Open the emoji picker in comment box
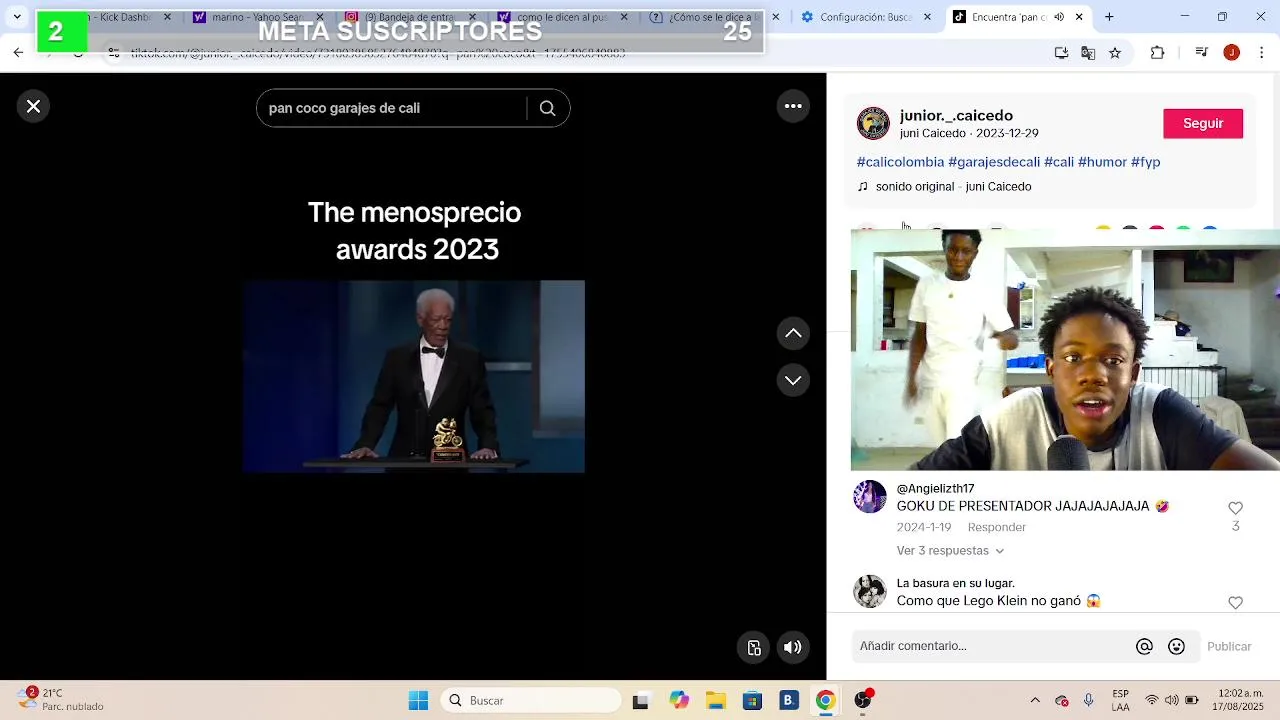 1177,647
